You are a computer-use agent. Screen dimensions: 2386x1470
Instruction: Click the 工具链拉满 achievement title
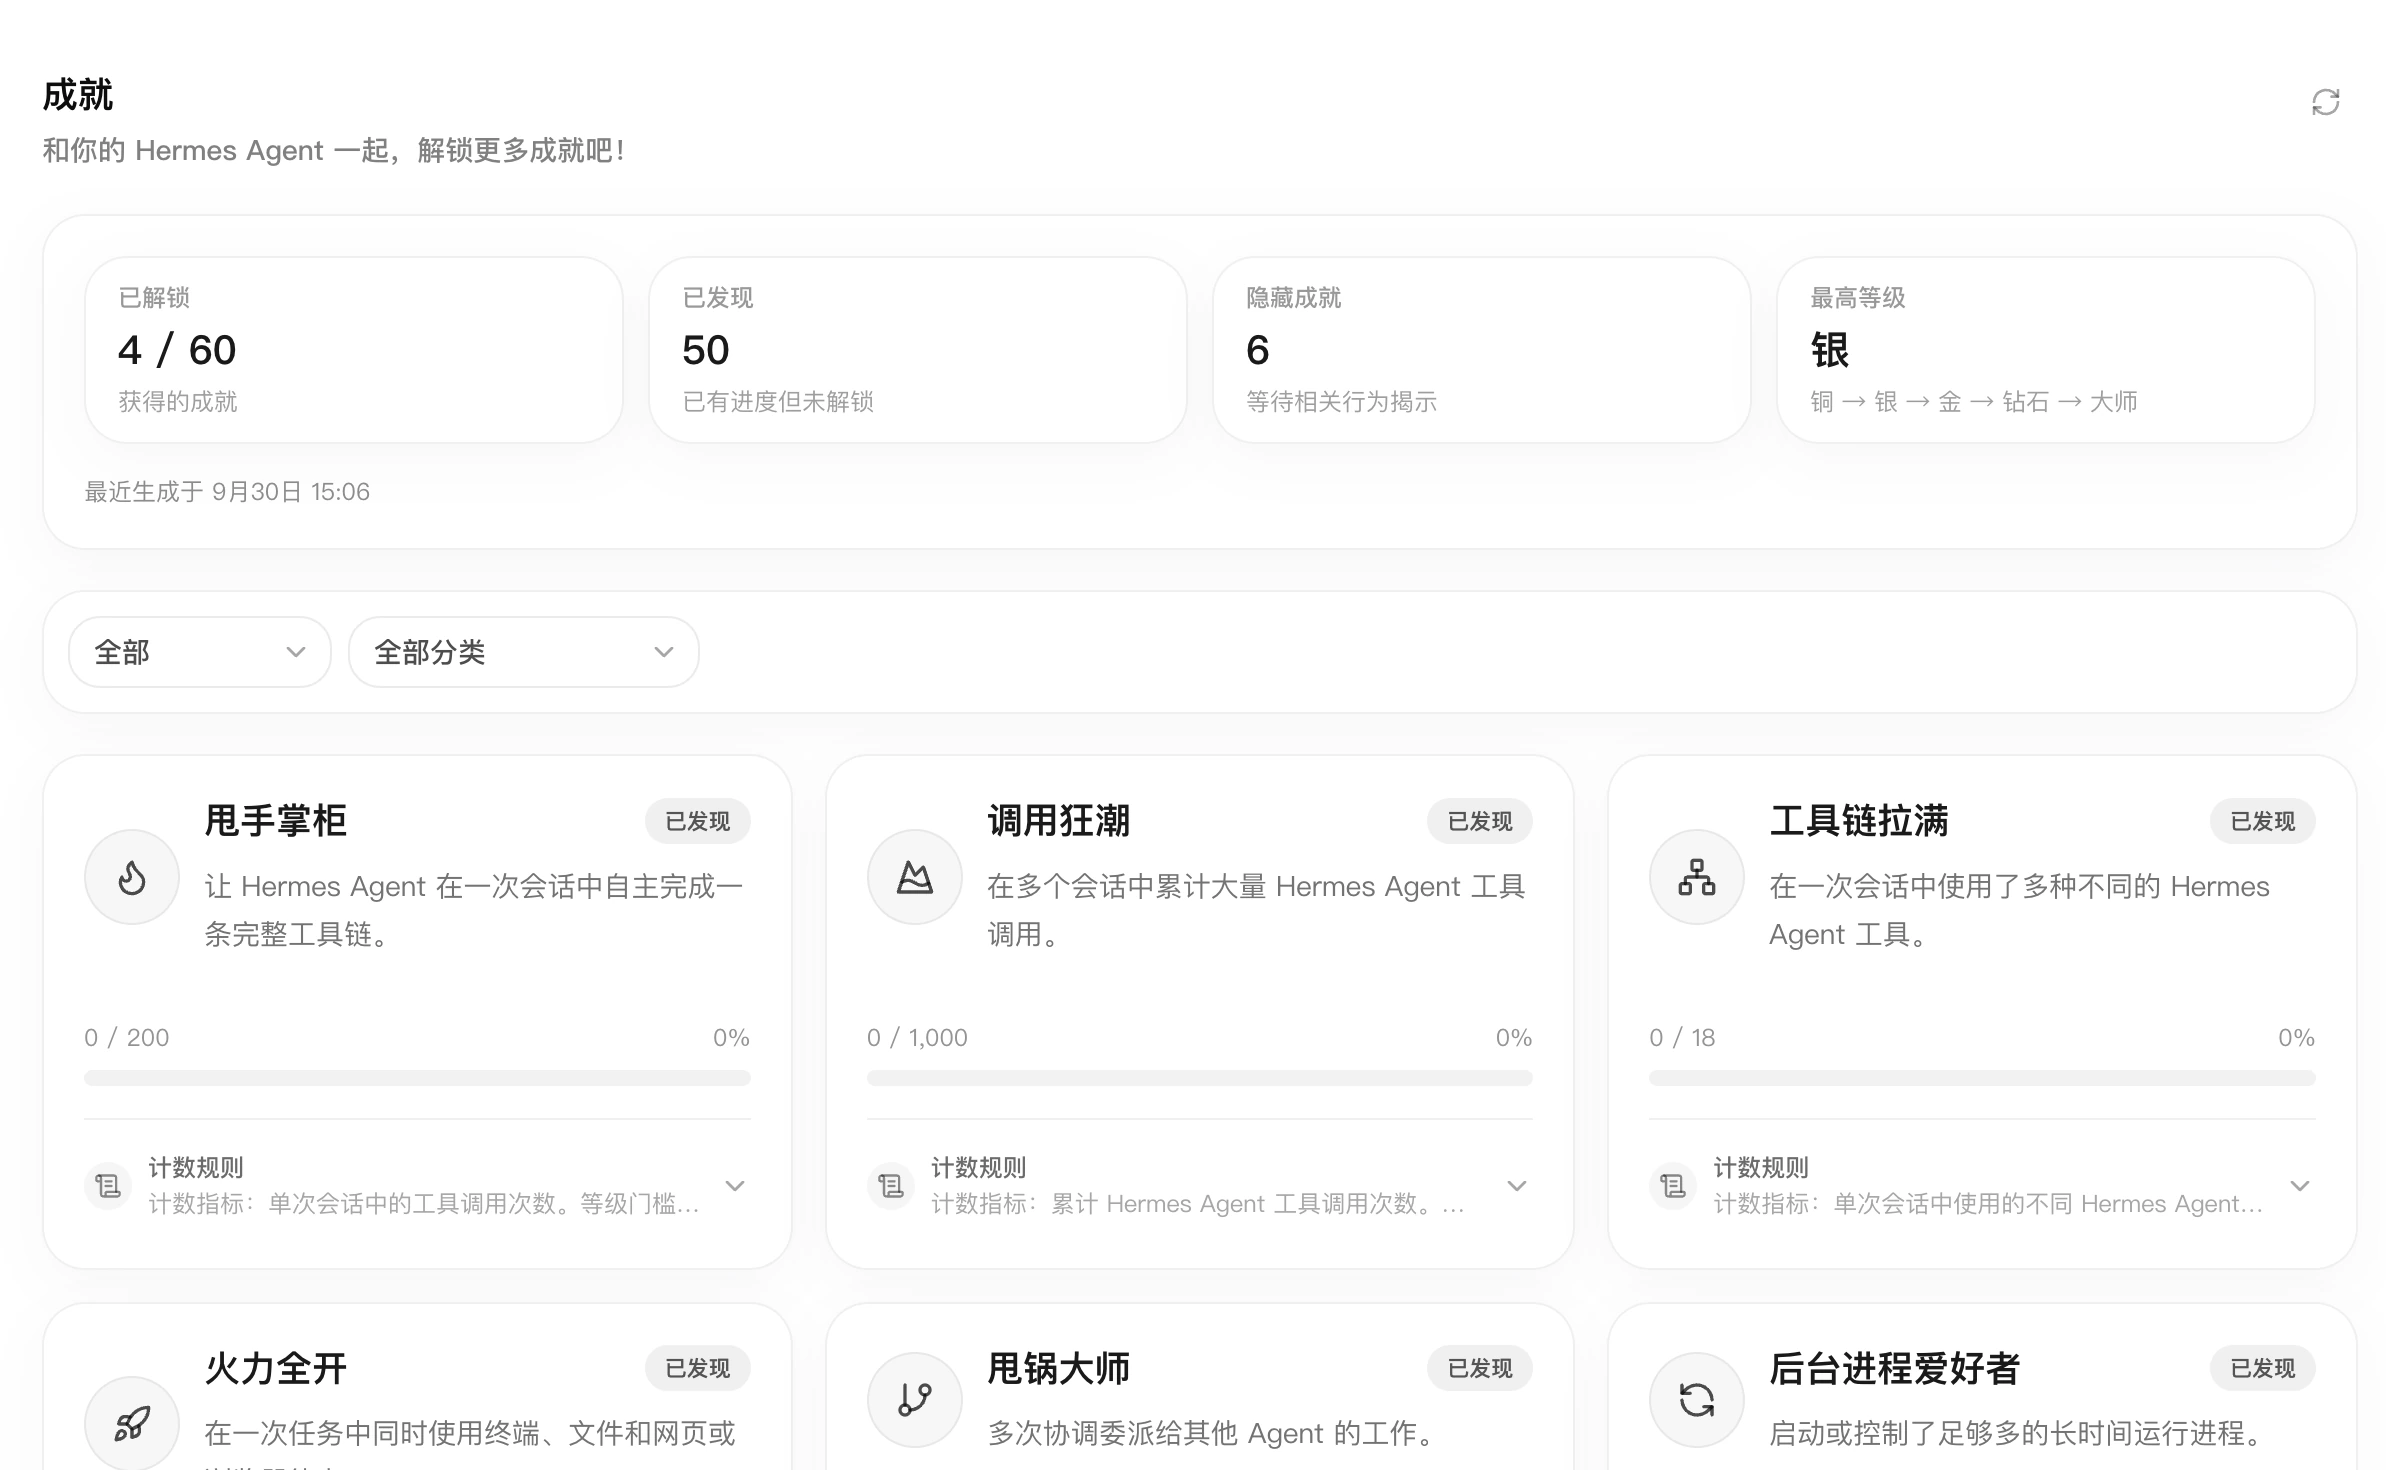point(1859,821)
